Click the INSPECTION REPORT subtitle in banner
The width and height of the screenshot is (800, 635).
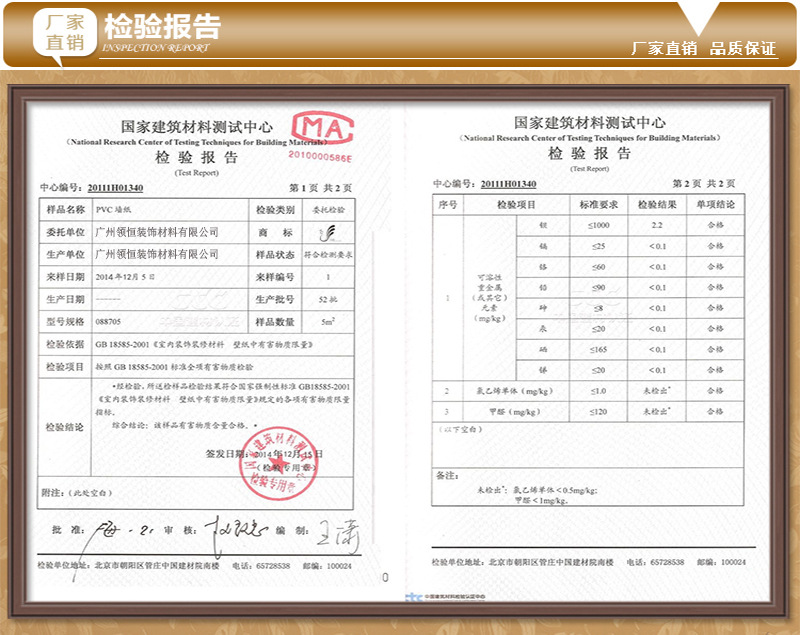click(156, 48)
